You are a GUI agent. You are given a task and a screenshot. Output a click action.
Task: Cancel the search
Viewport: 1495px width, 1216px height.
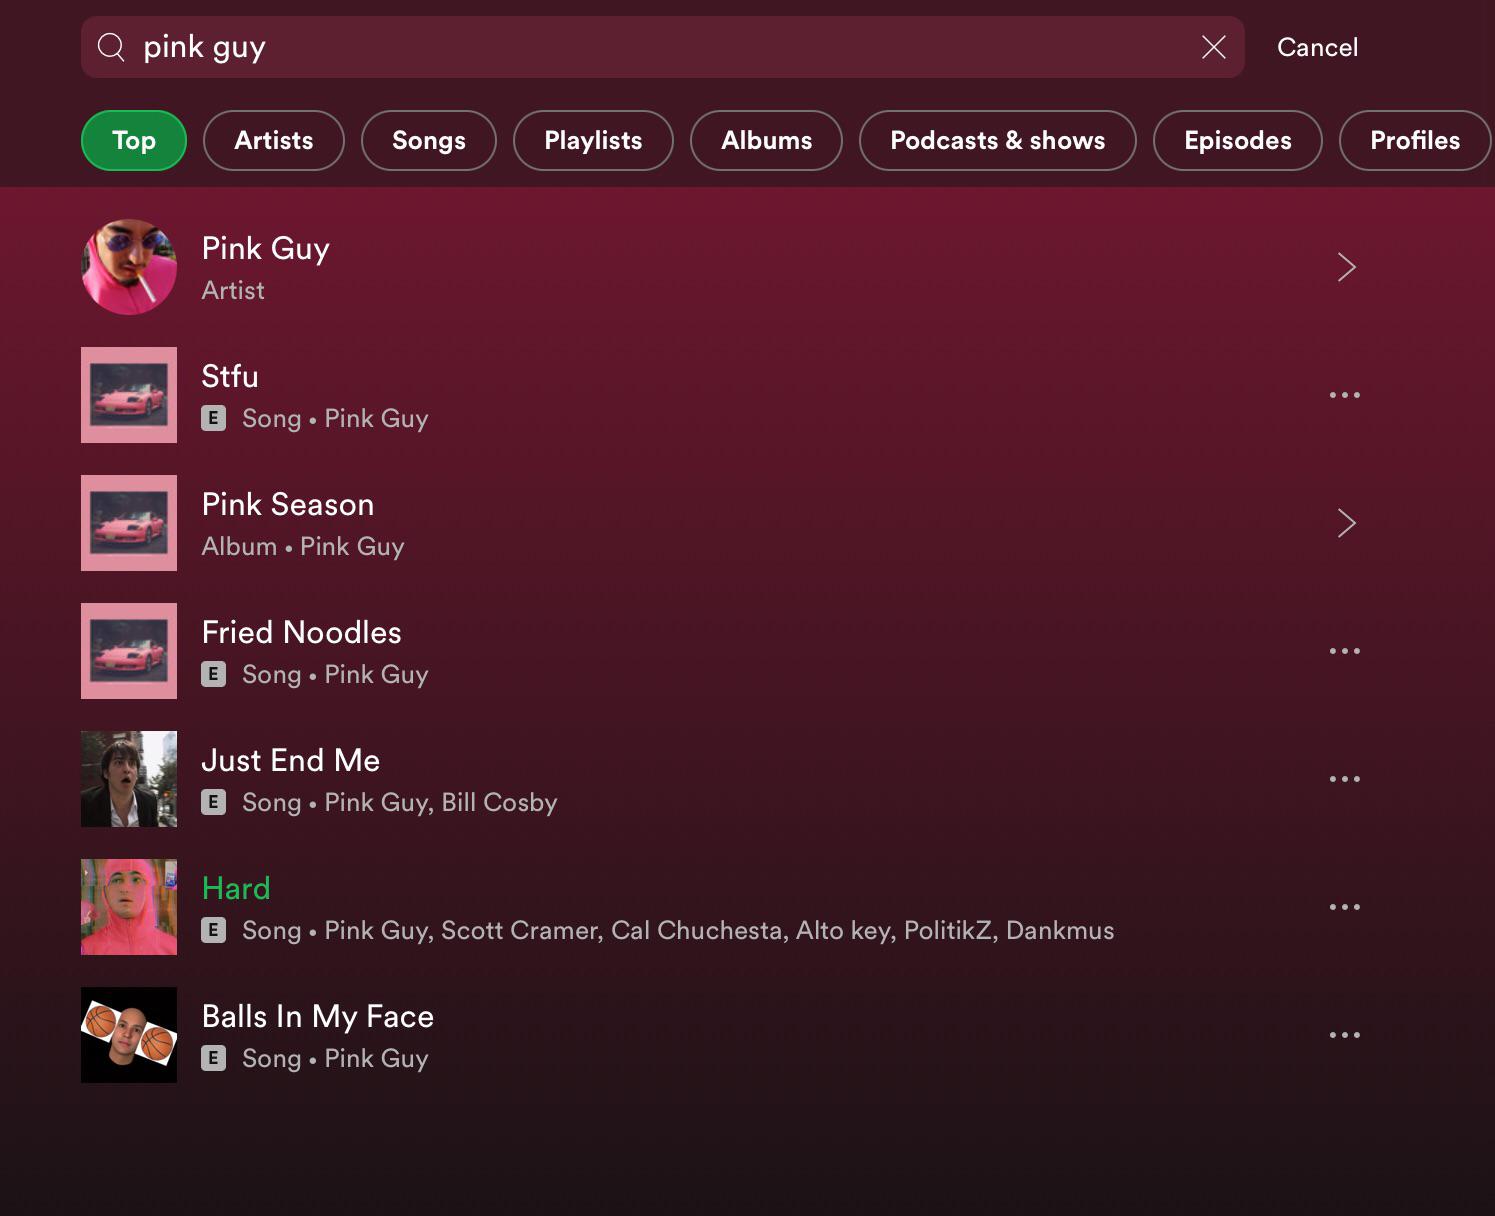point(1317,47)
